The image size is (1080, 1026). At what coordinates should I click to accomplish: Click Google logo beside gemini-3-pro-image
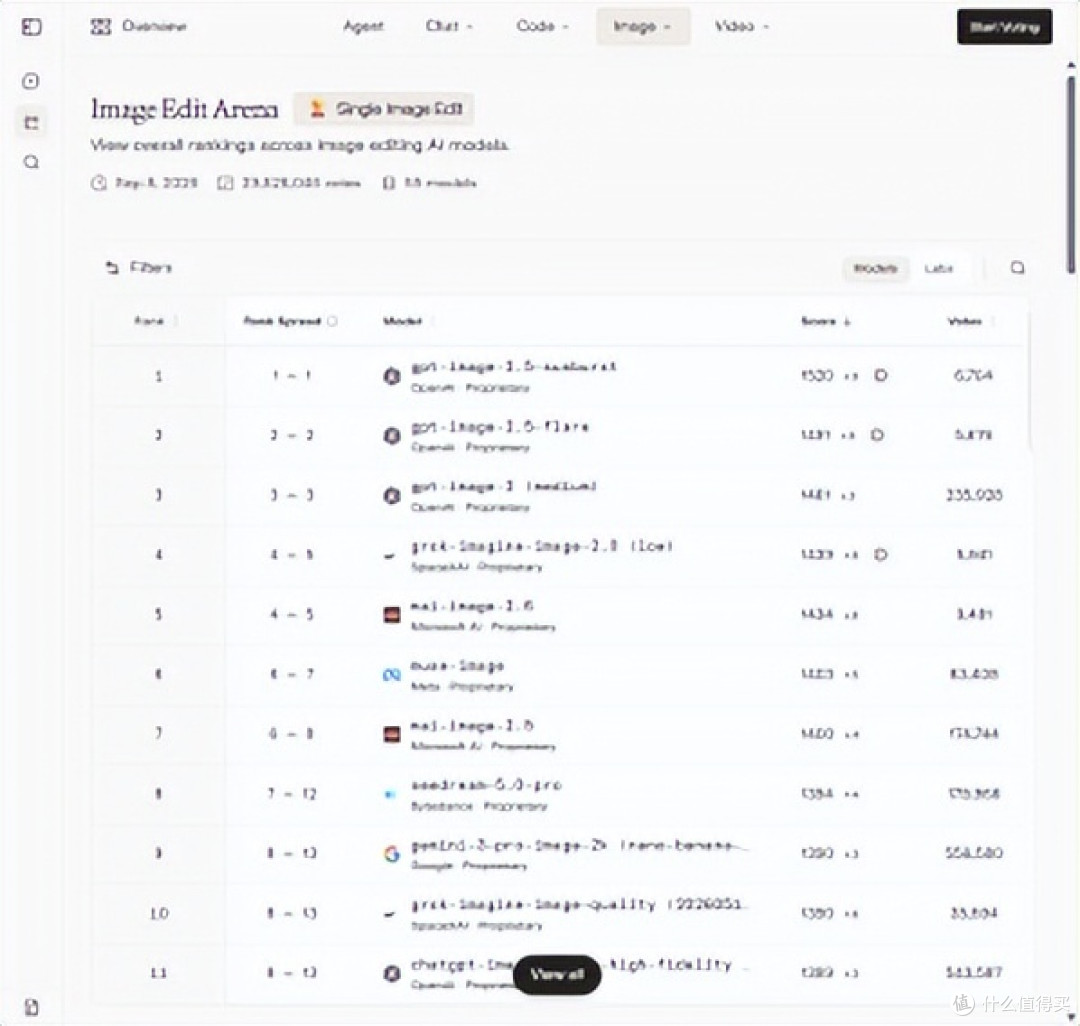click(x=392, y=854)
